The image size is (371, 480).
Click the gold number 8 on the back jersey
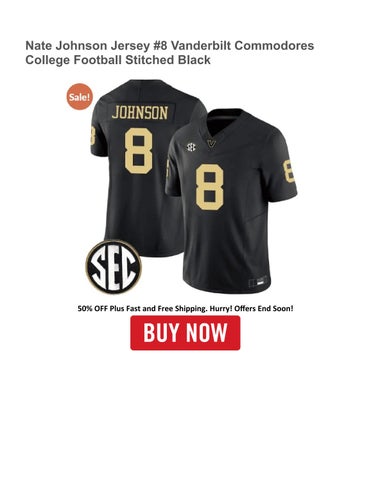pos(139,151)
